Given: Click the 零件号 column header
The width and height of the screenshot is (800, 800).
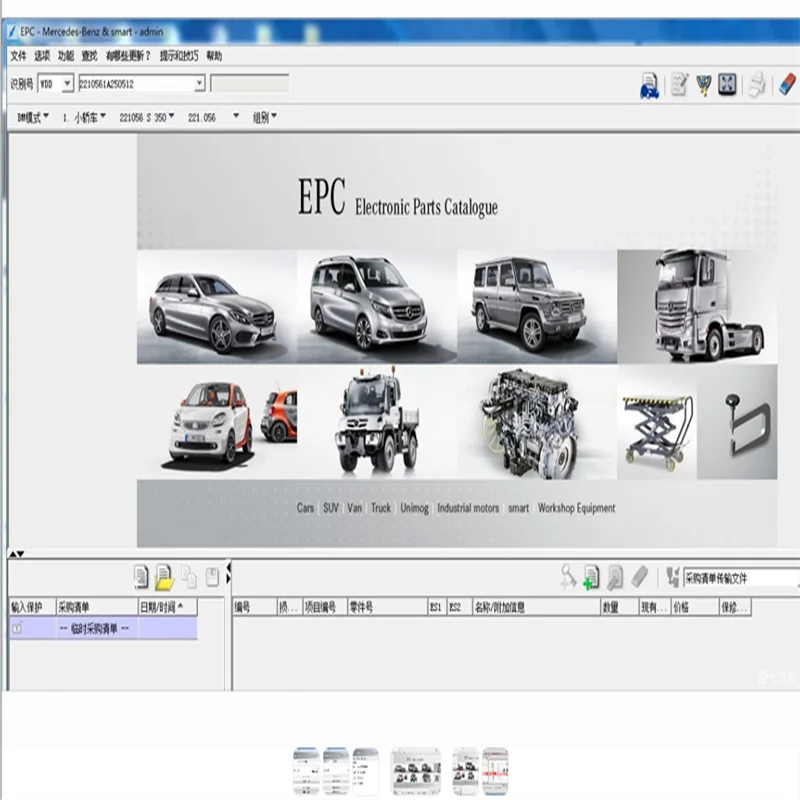Looking at the screenshot, I should click(387, 607).
